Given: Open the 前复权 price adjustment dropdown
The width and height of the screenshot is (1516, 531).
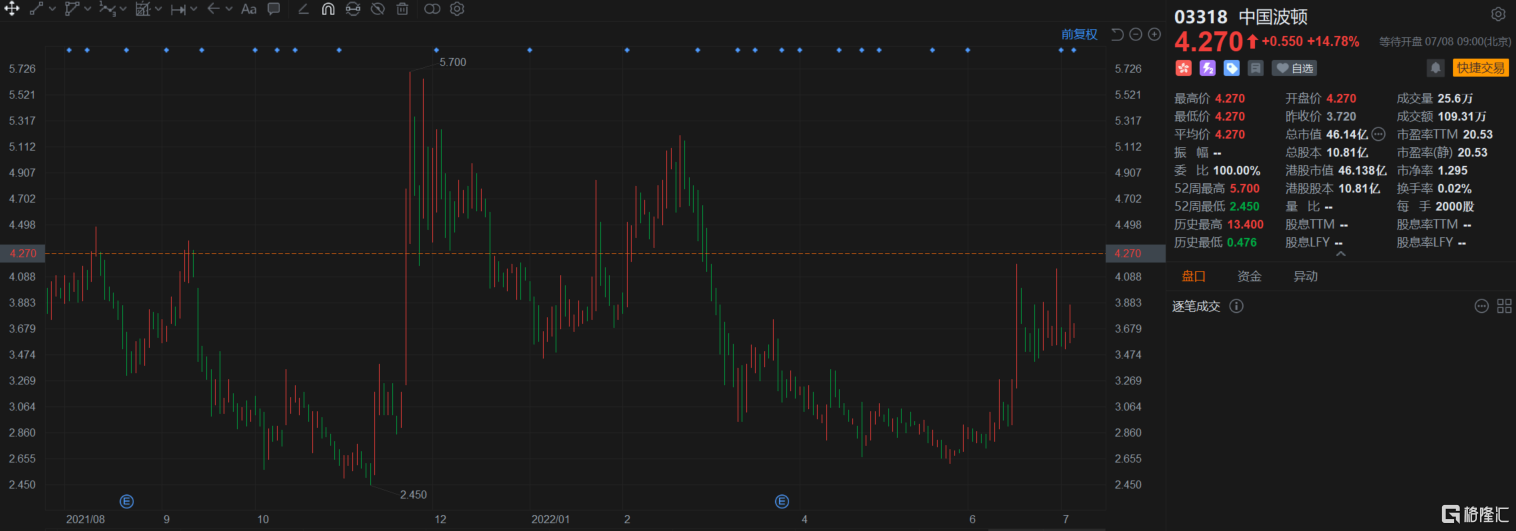Looking at the screenshot, I should pos(1079,34).
